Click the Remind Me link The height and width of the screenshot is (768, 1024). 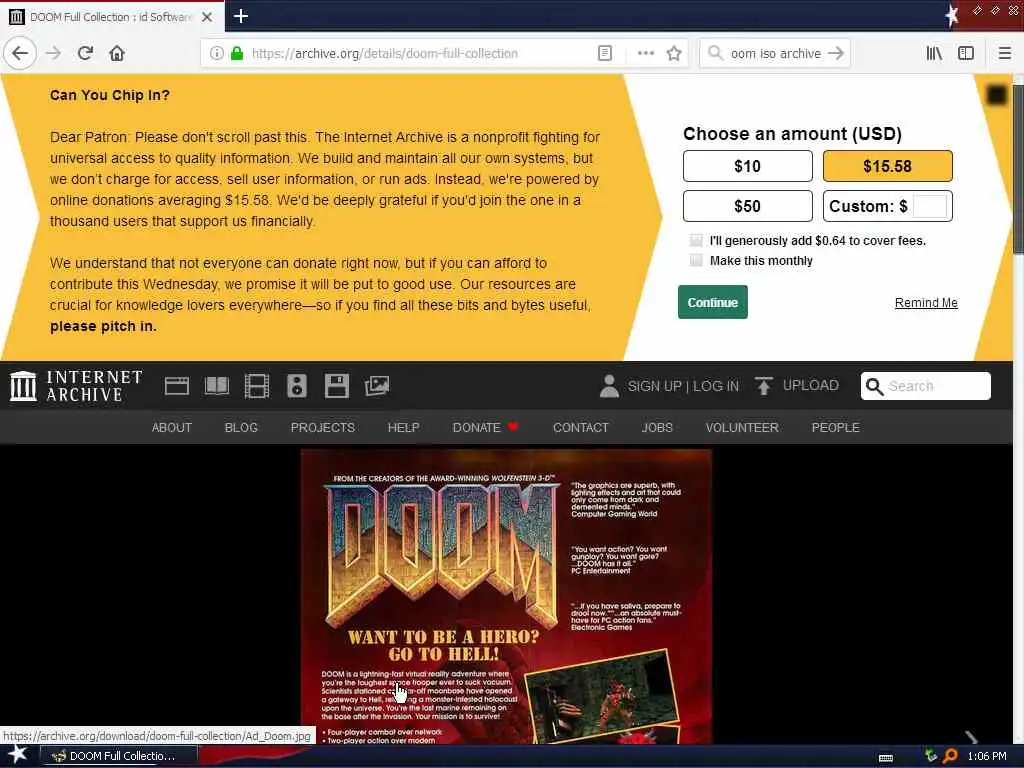[926, 302]
